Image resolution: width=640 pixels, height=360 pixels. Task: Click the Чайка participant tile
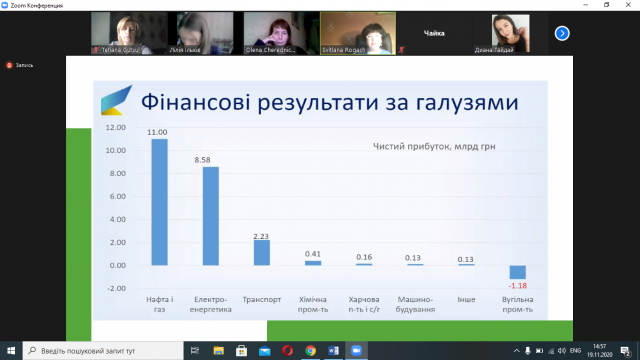(x=434, y=33)
